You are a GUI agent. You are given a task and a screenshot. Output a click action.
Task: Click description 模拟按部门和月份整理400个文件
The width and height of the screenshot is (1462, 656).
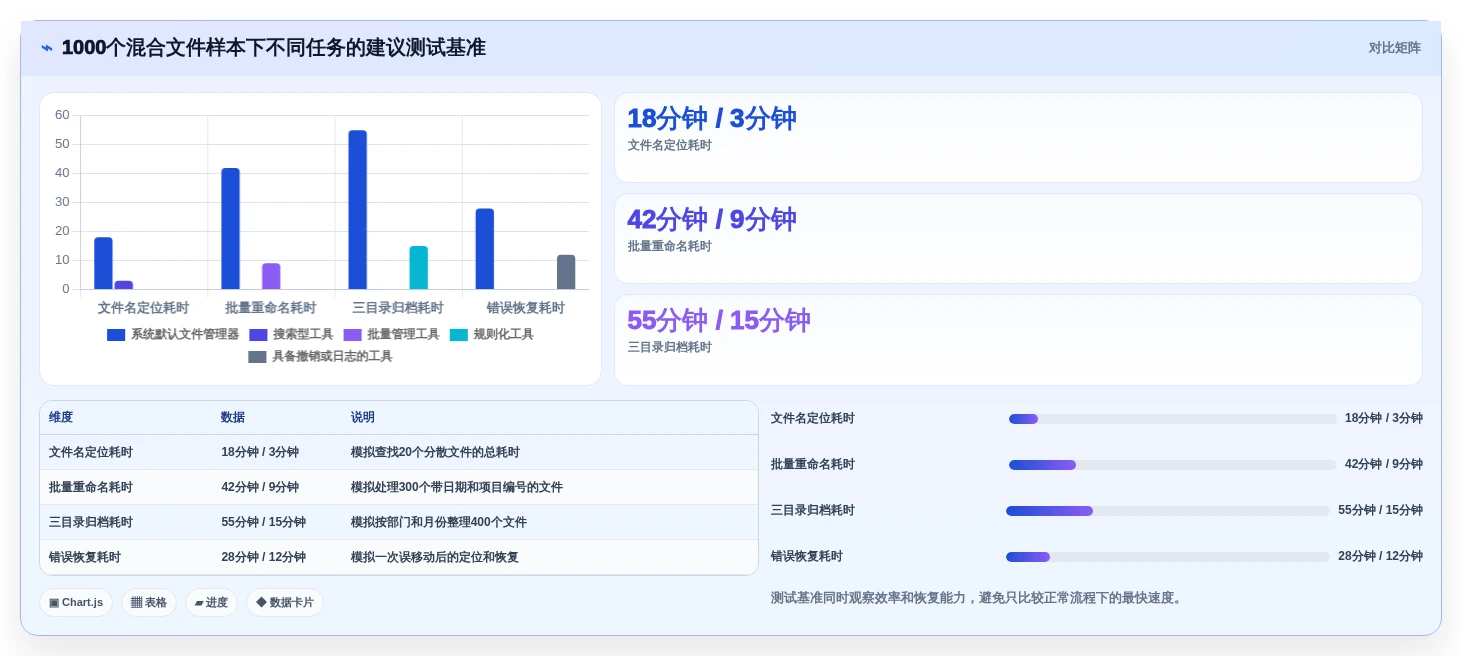click(439, 523)
